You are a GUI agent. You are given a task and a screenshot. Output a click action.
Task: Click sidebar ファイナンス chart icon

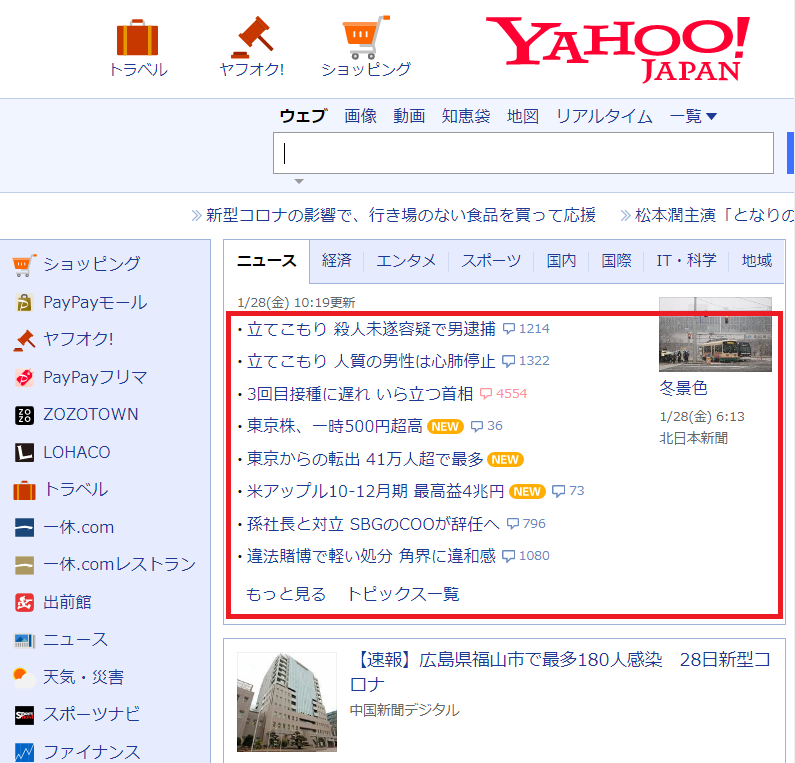coord(24,753)
